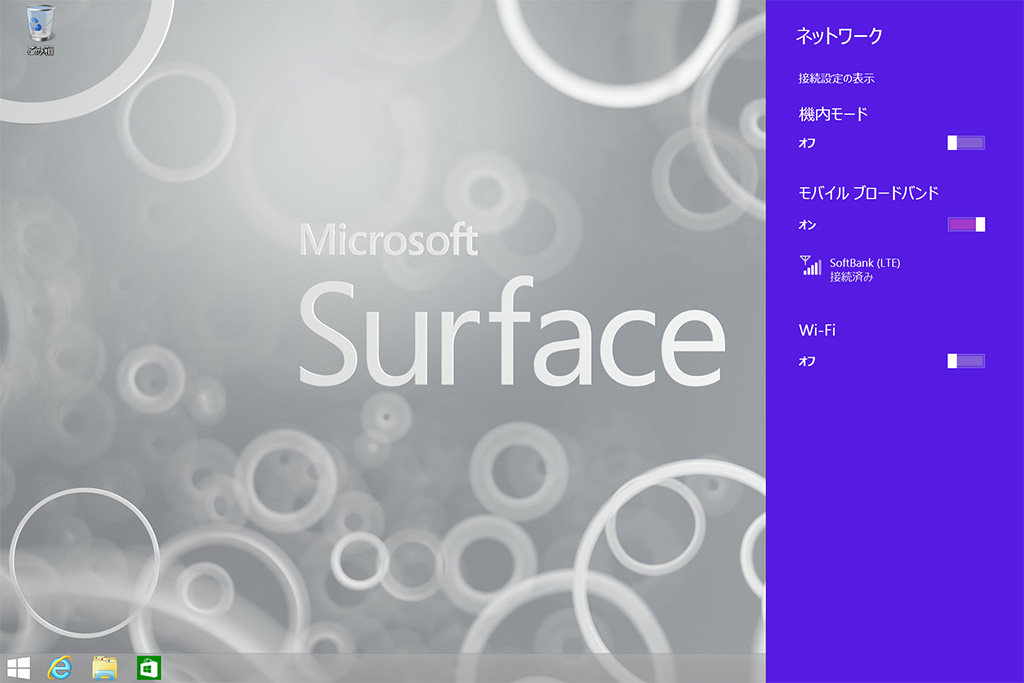This screenshot has width=1024, height=683.
Task: Click the モバイル ブロードバンド label
Action: pos(869,193)
